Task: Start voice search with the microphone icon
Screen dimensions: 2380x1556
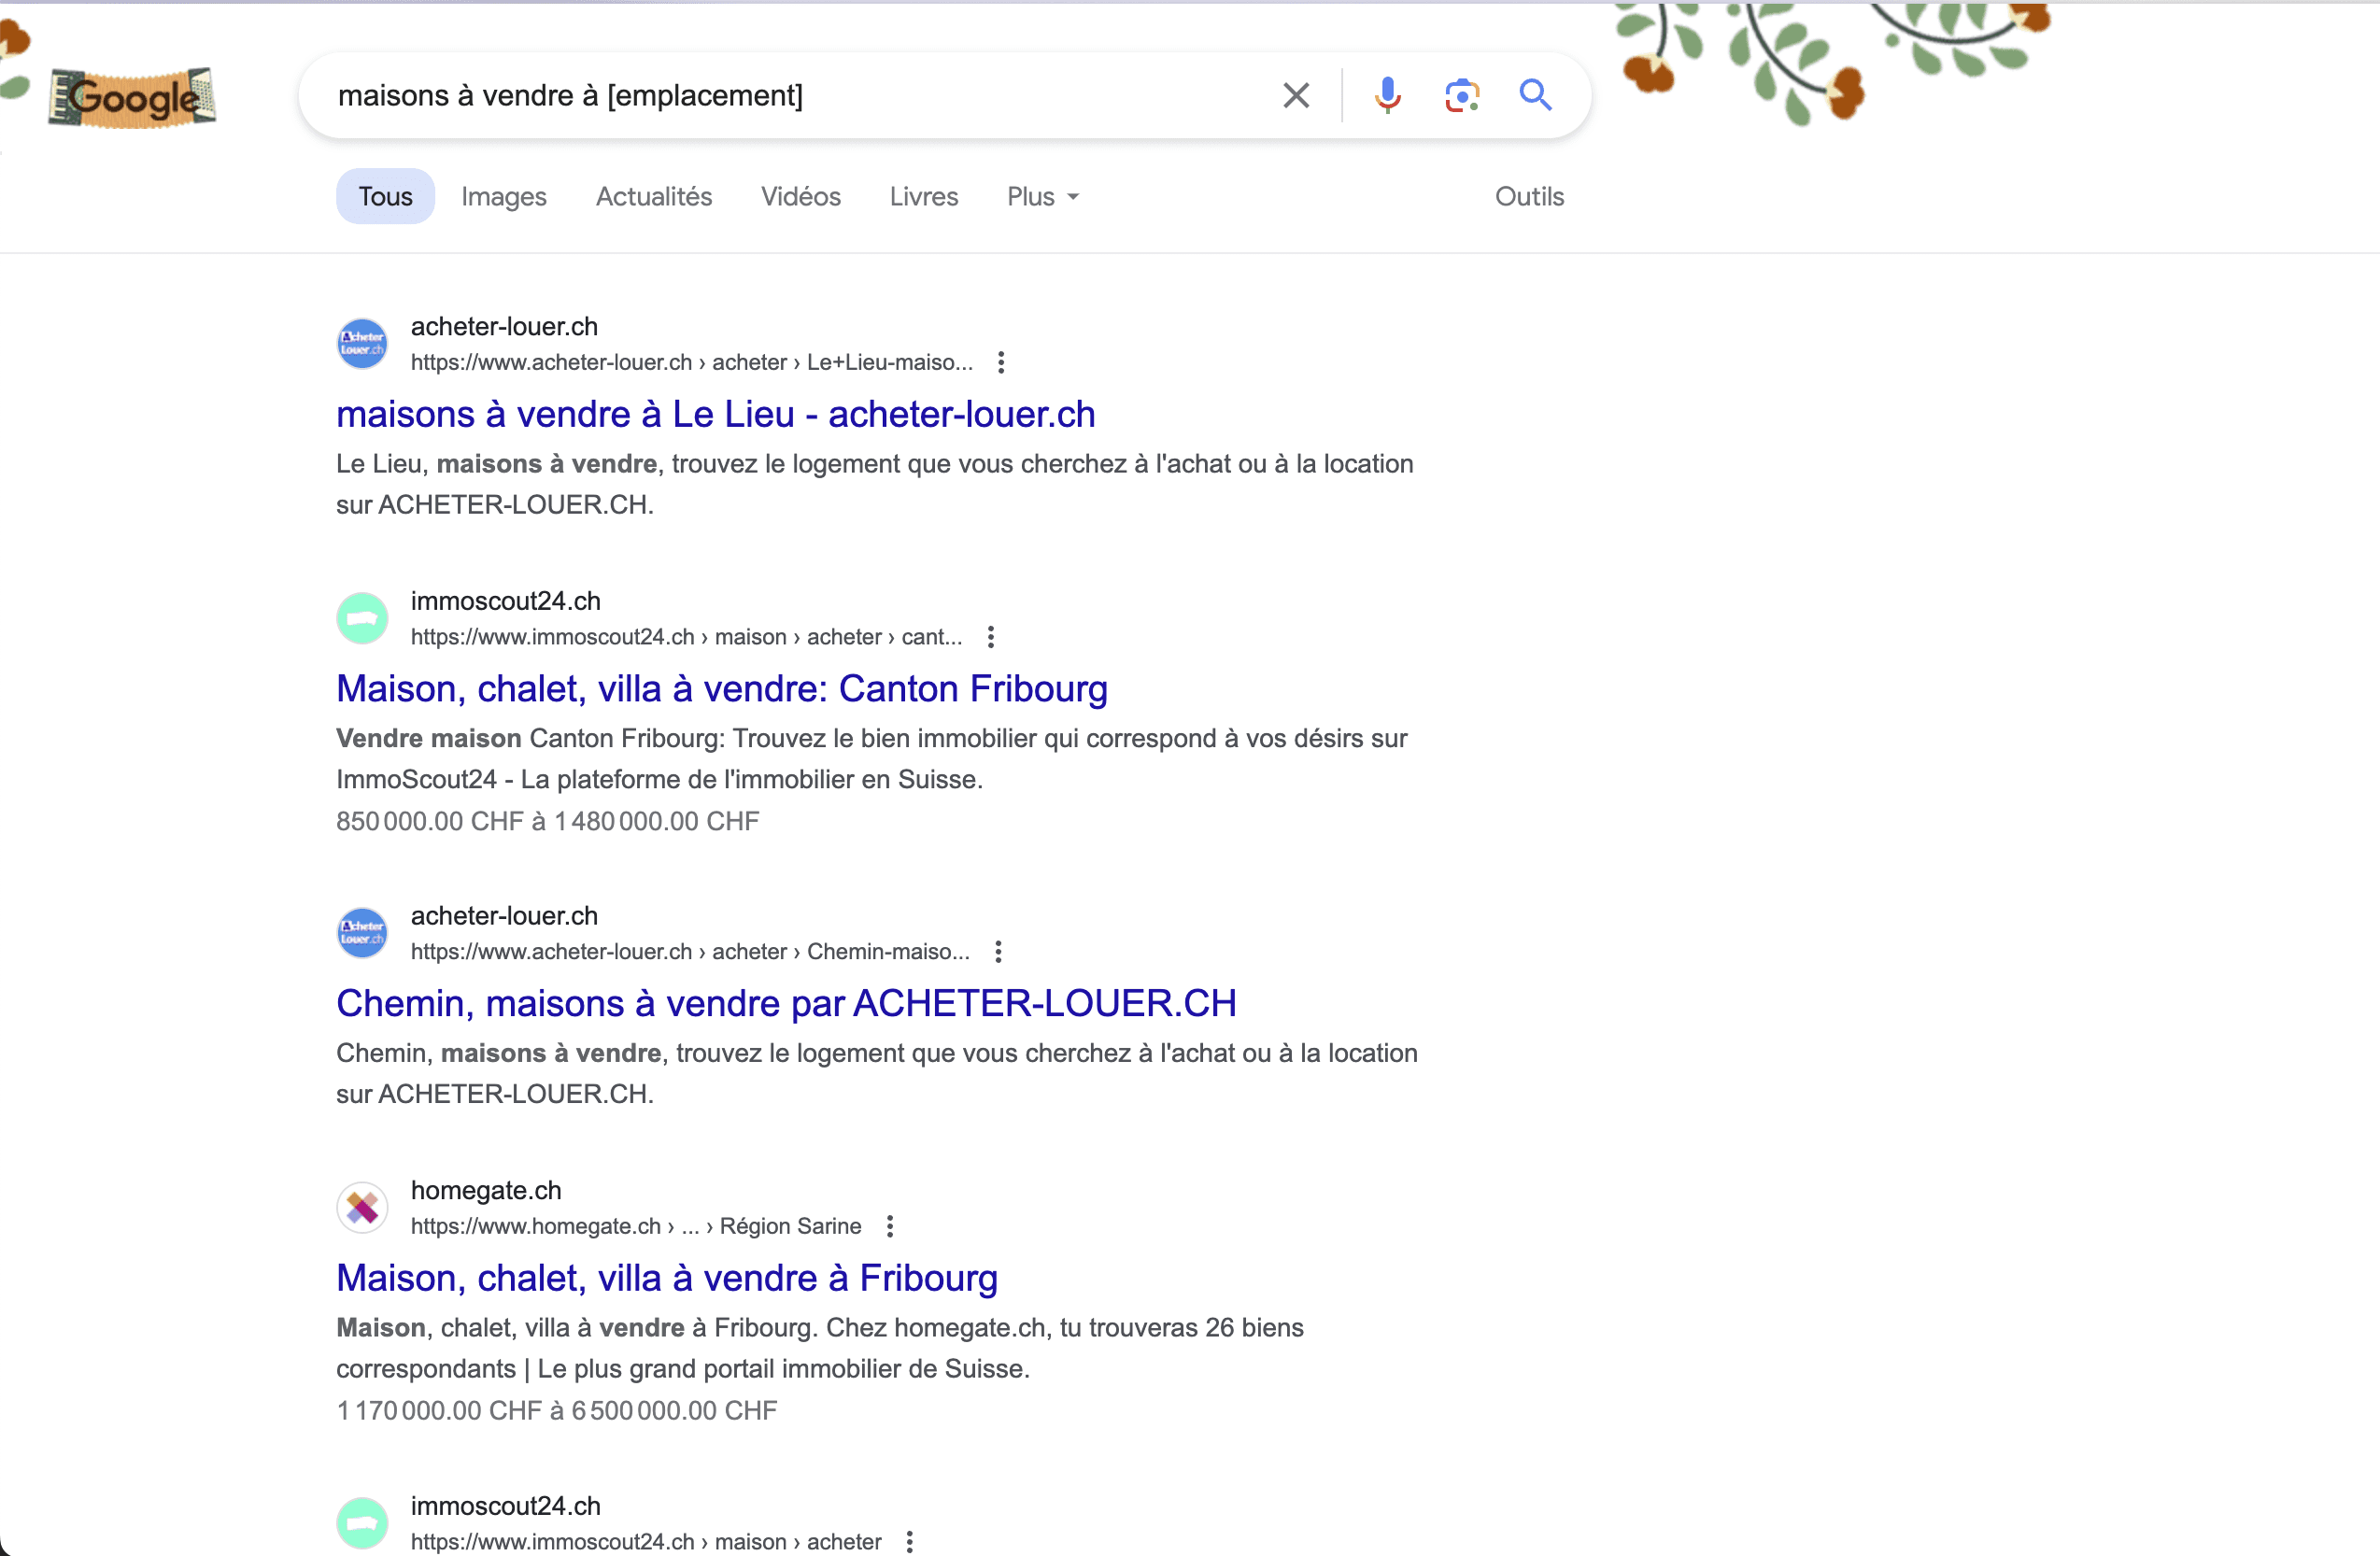Action: coord(1387,96)
